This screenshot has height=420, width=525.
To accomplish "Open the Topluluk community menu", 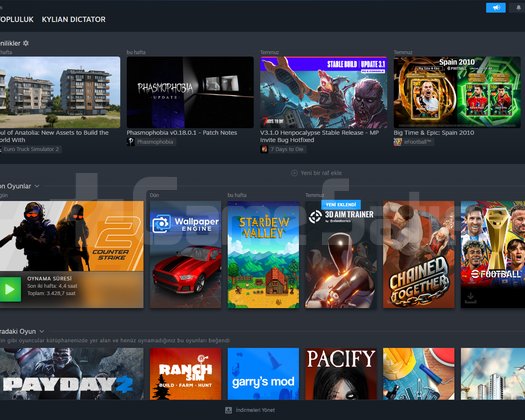I will click(x=16, y=19).
